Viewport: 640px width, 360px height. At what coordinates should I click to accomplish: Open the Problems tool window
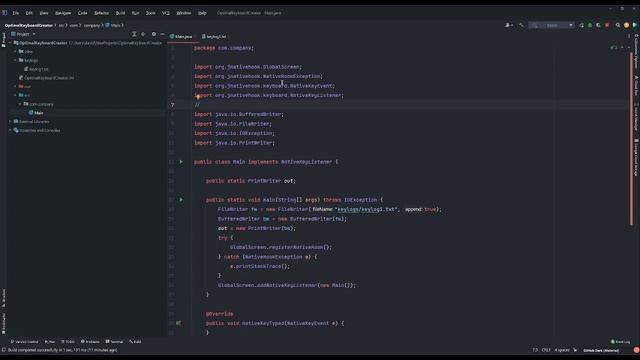90,342
